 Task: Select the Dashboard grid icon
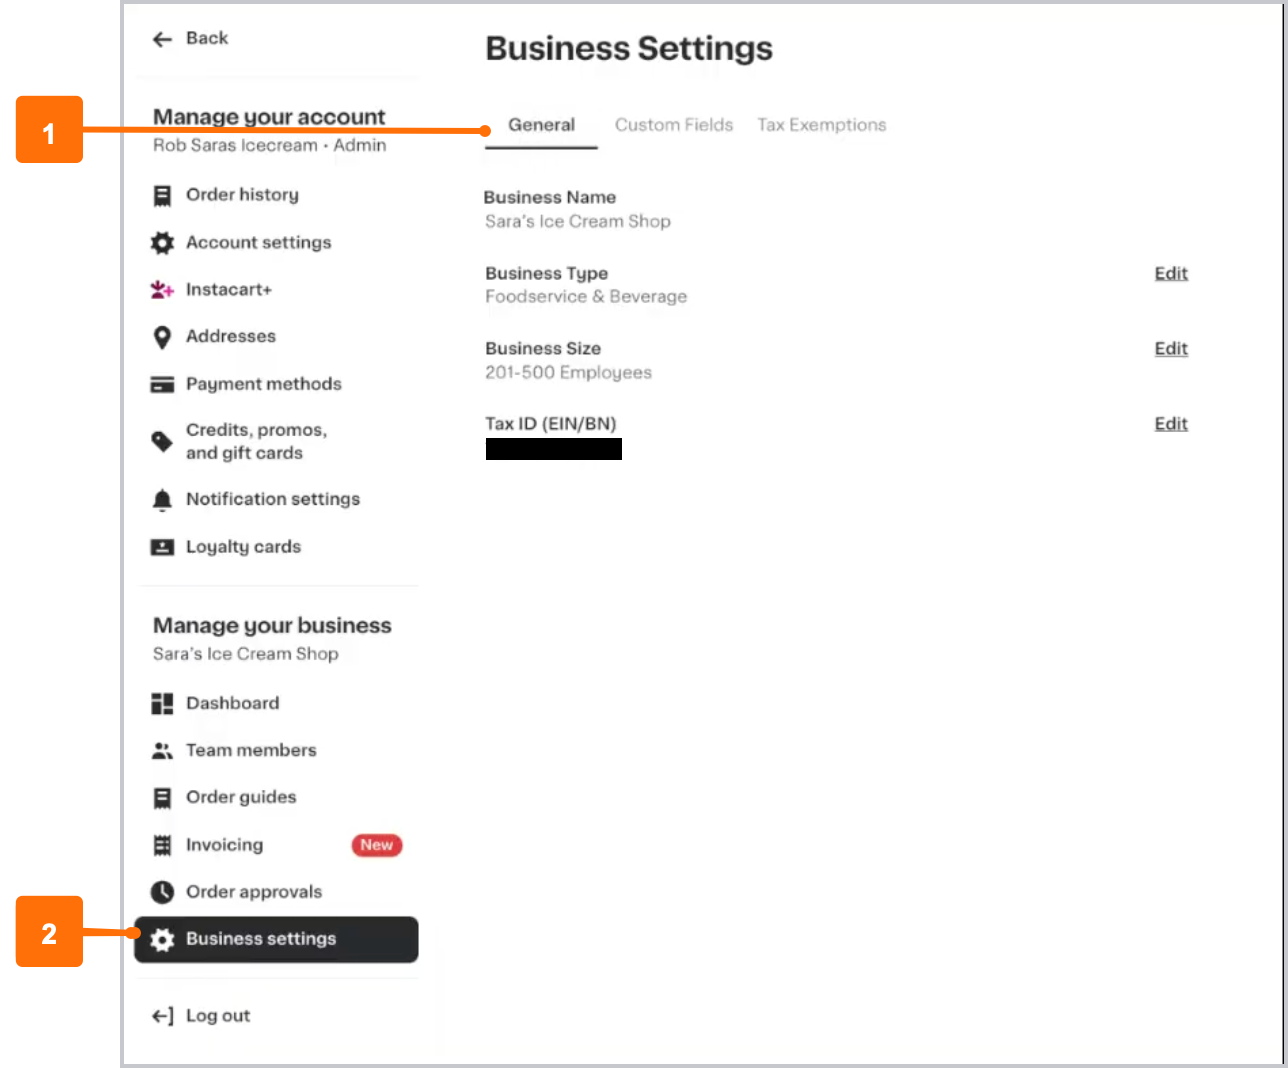pos(162,703)
